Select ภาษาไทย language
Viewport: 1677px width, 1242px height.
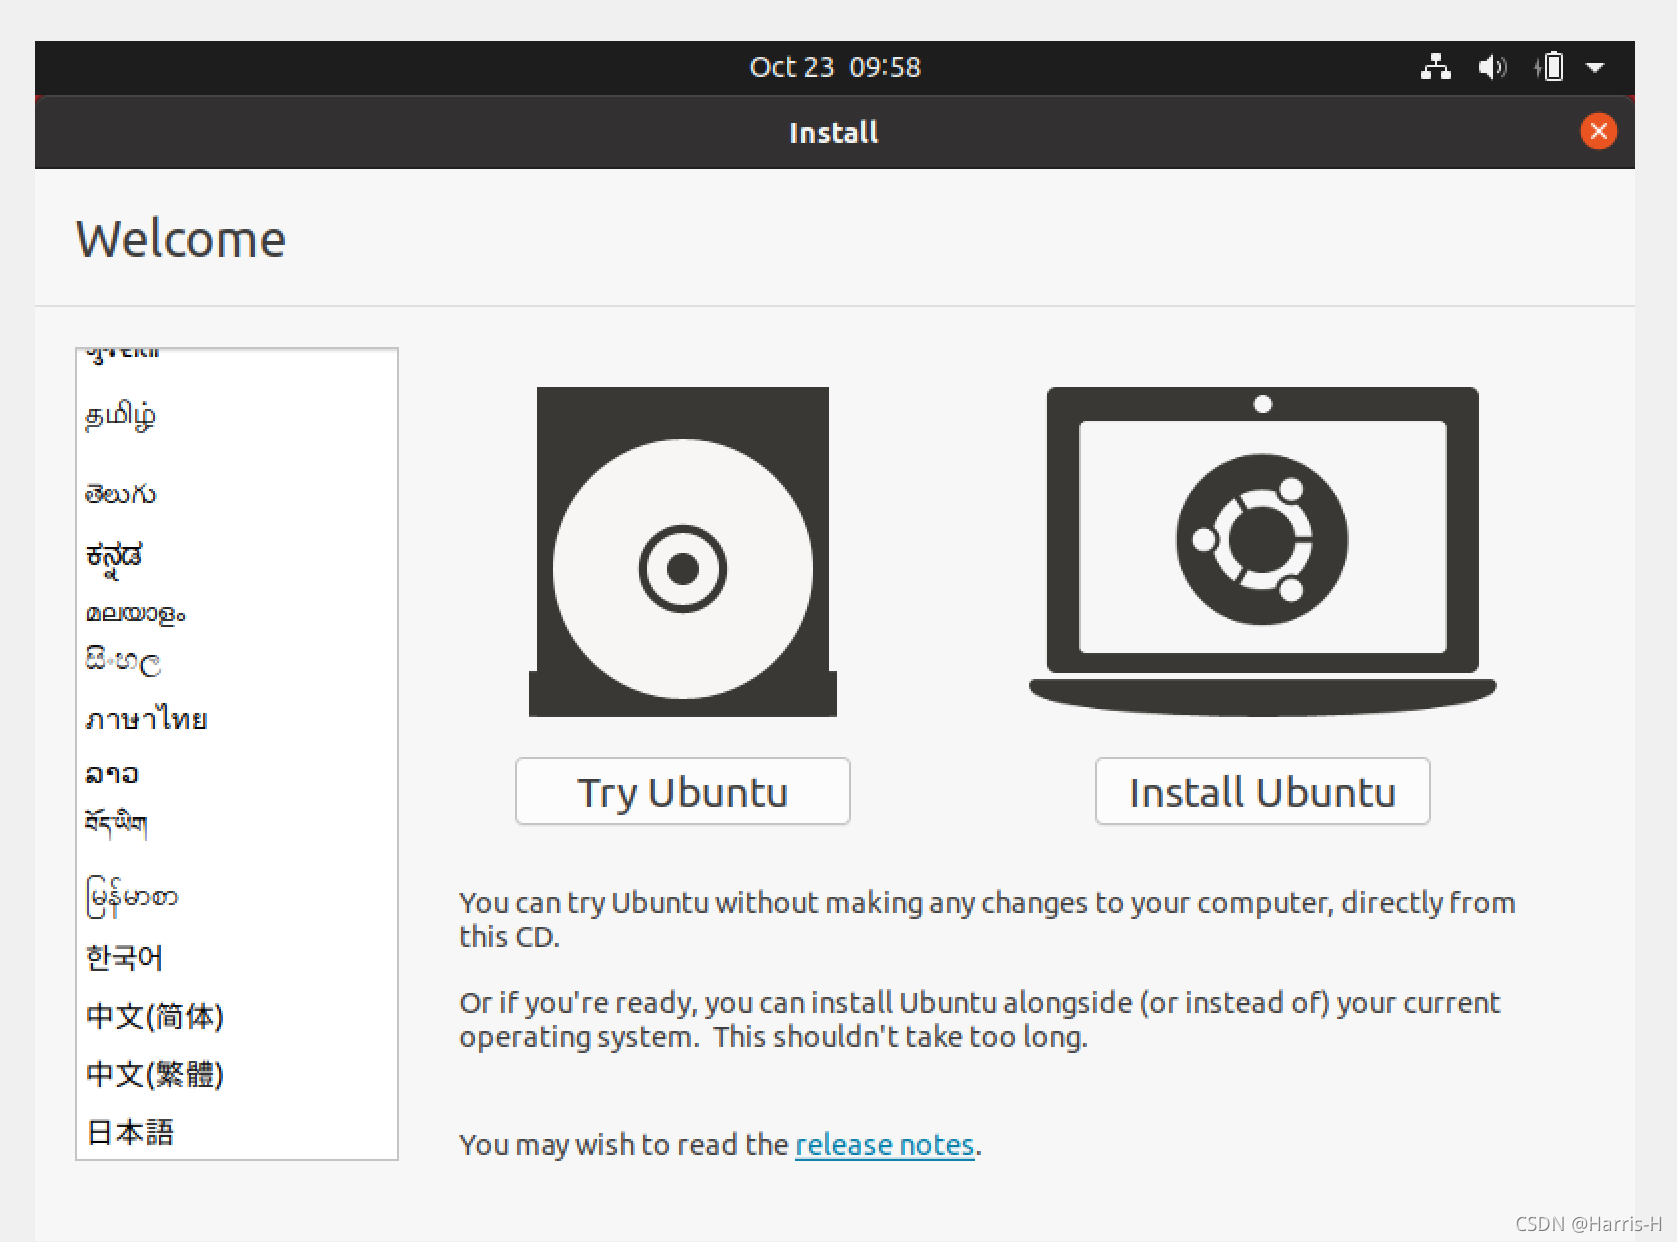coord(237,718)
